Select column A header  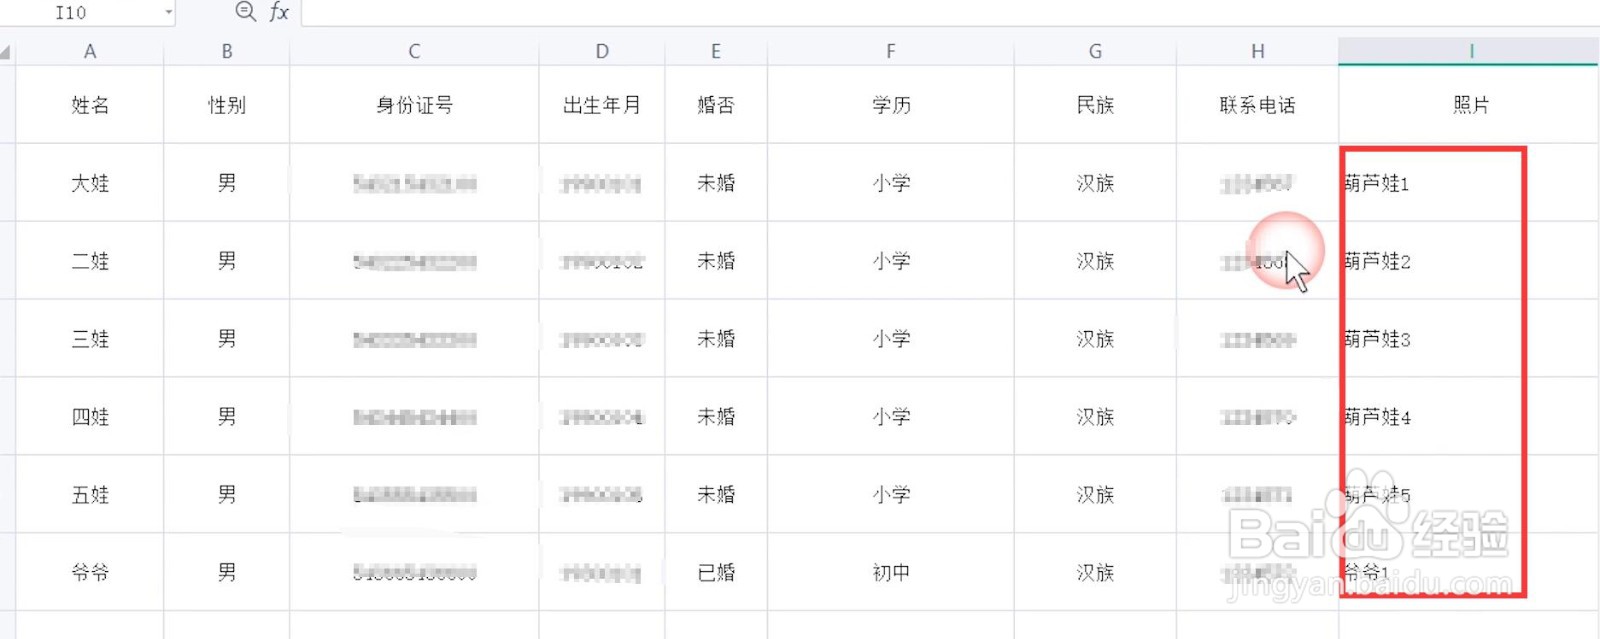[x=90, y=51]
